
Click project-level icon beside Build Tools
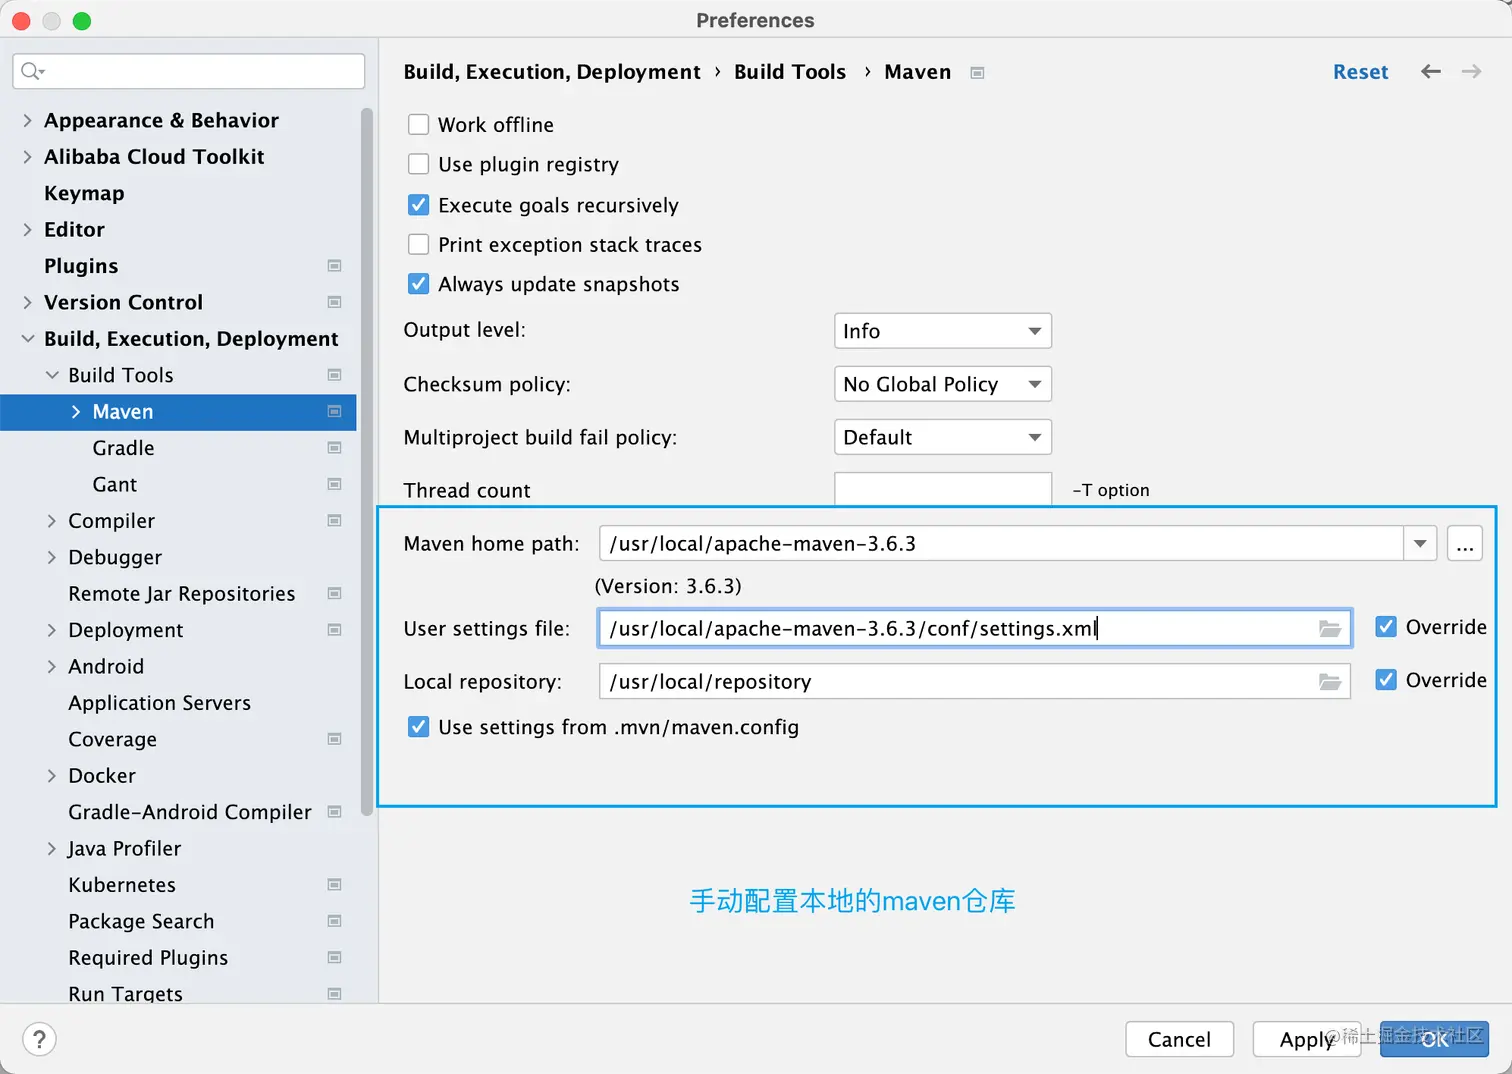point(334,375)
